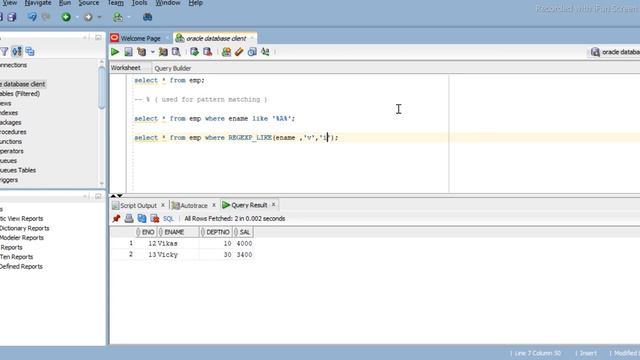
Task: Click the Connections panel vertical scrollbar
Action: (x=102, y=88)
